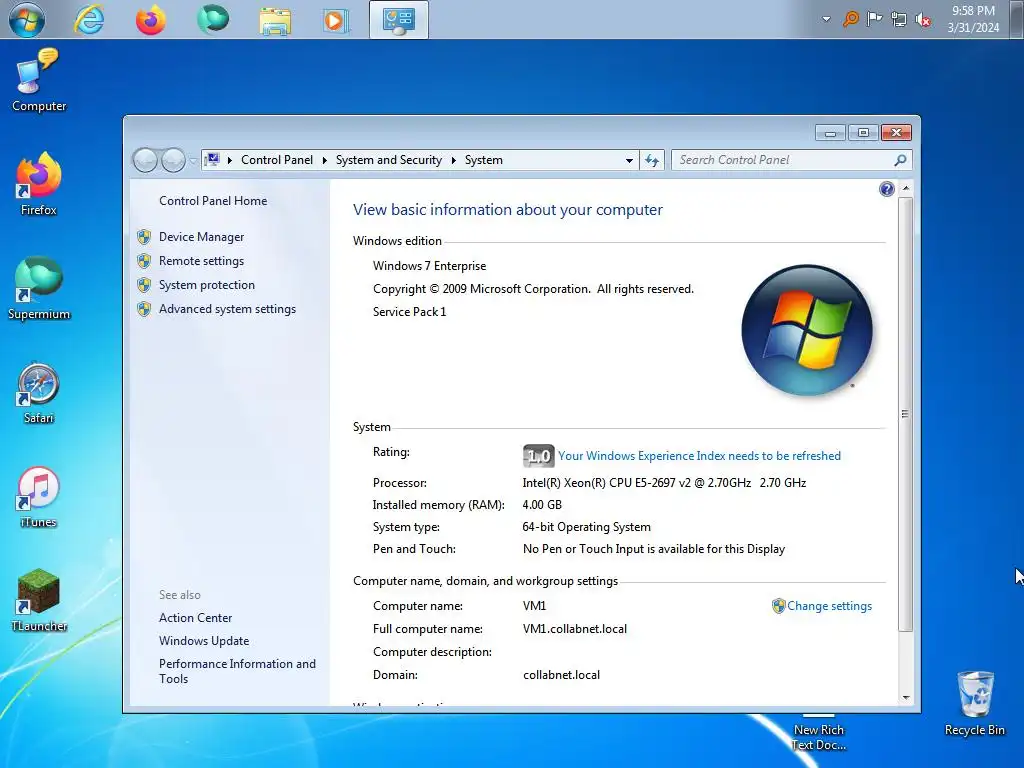Click the address bar computer icon

click(212, 159)
